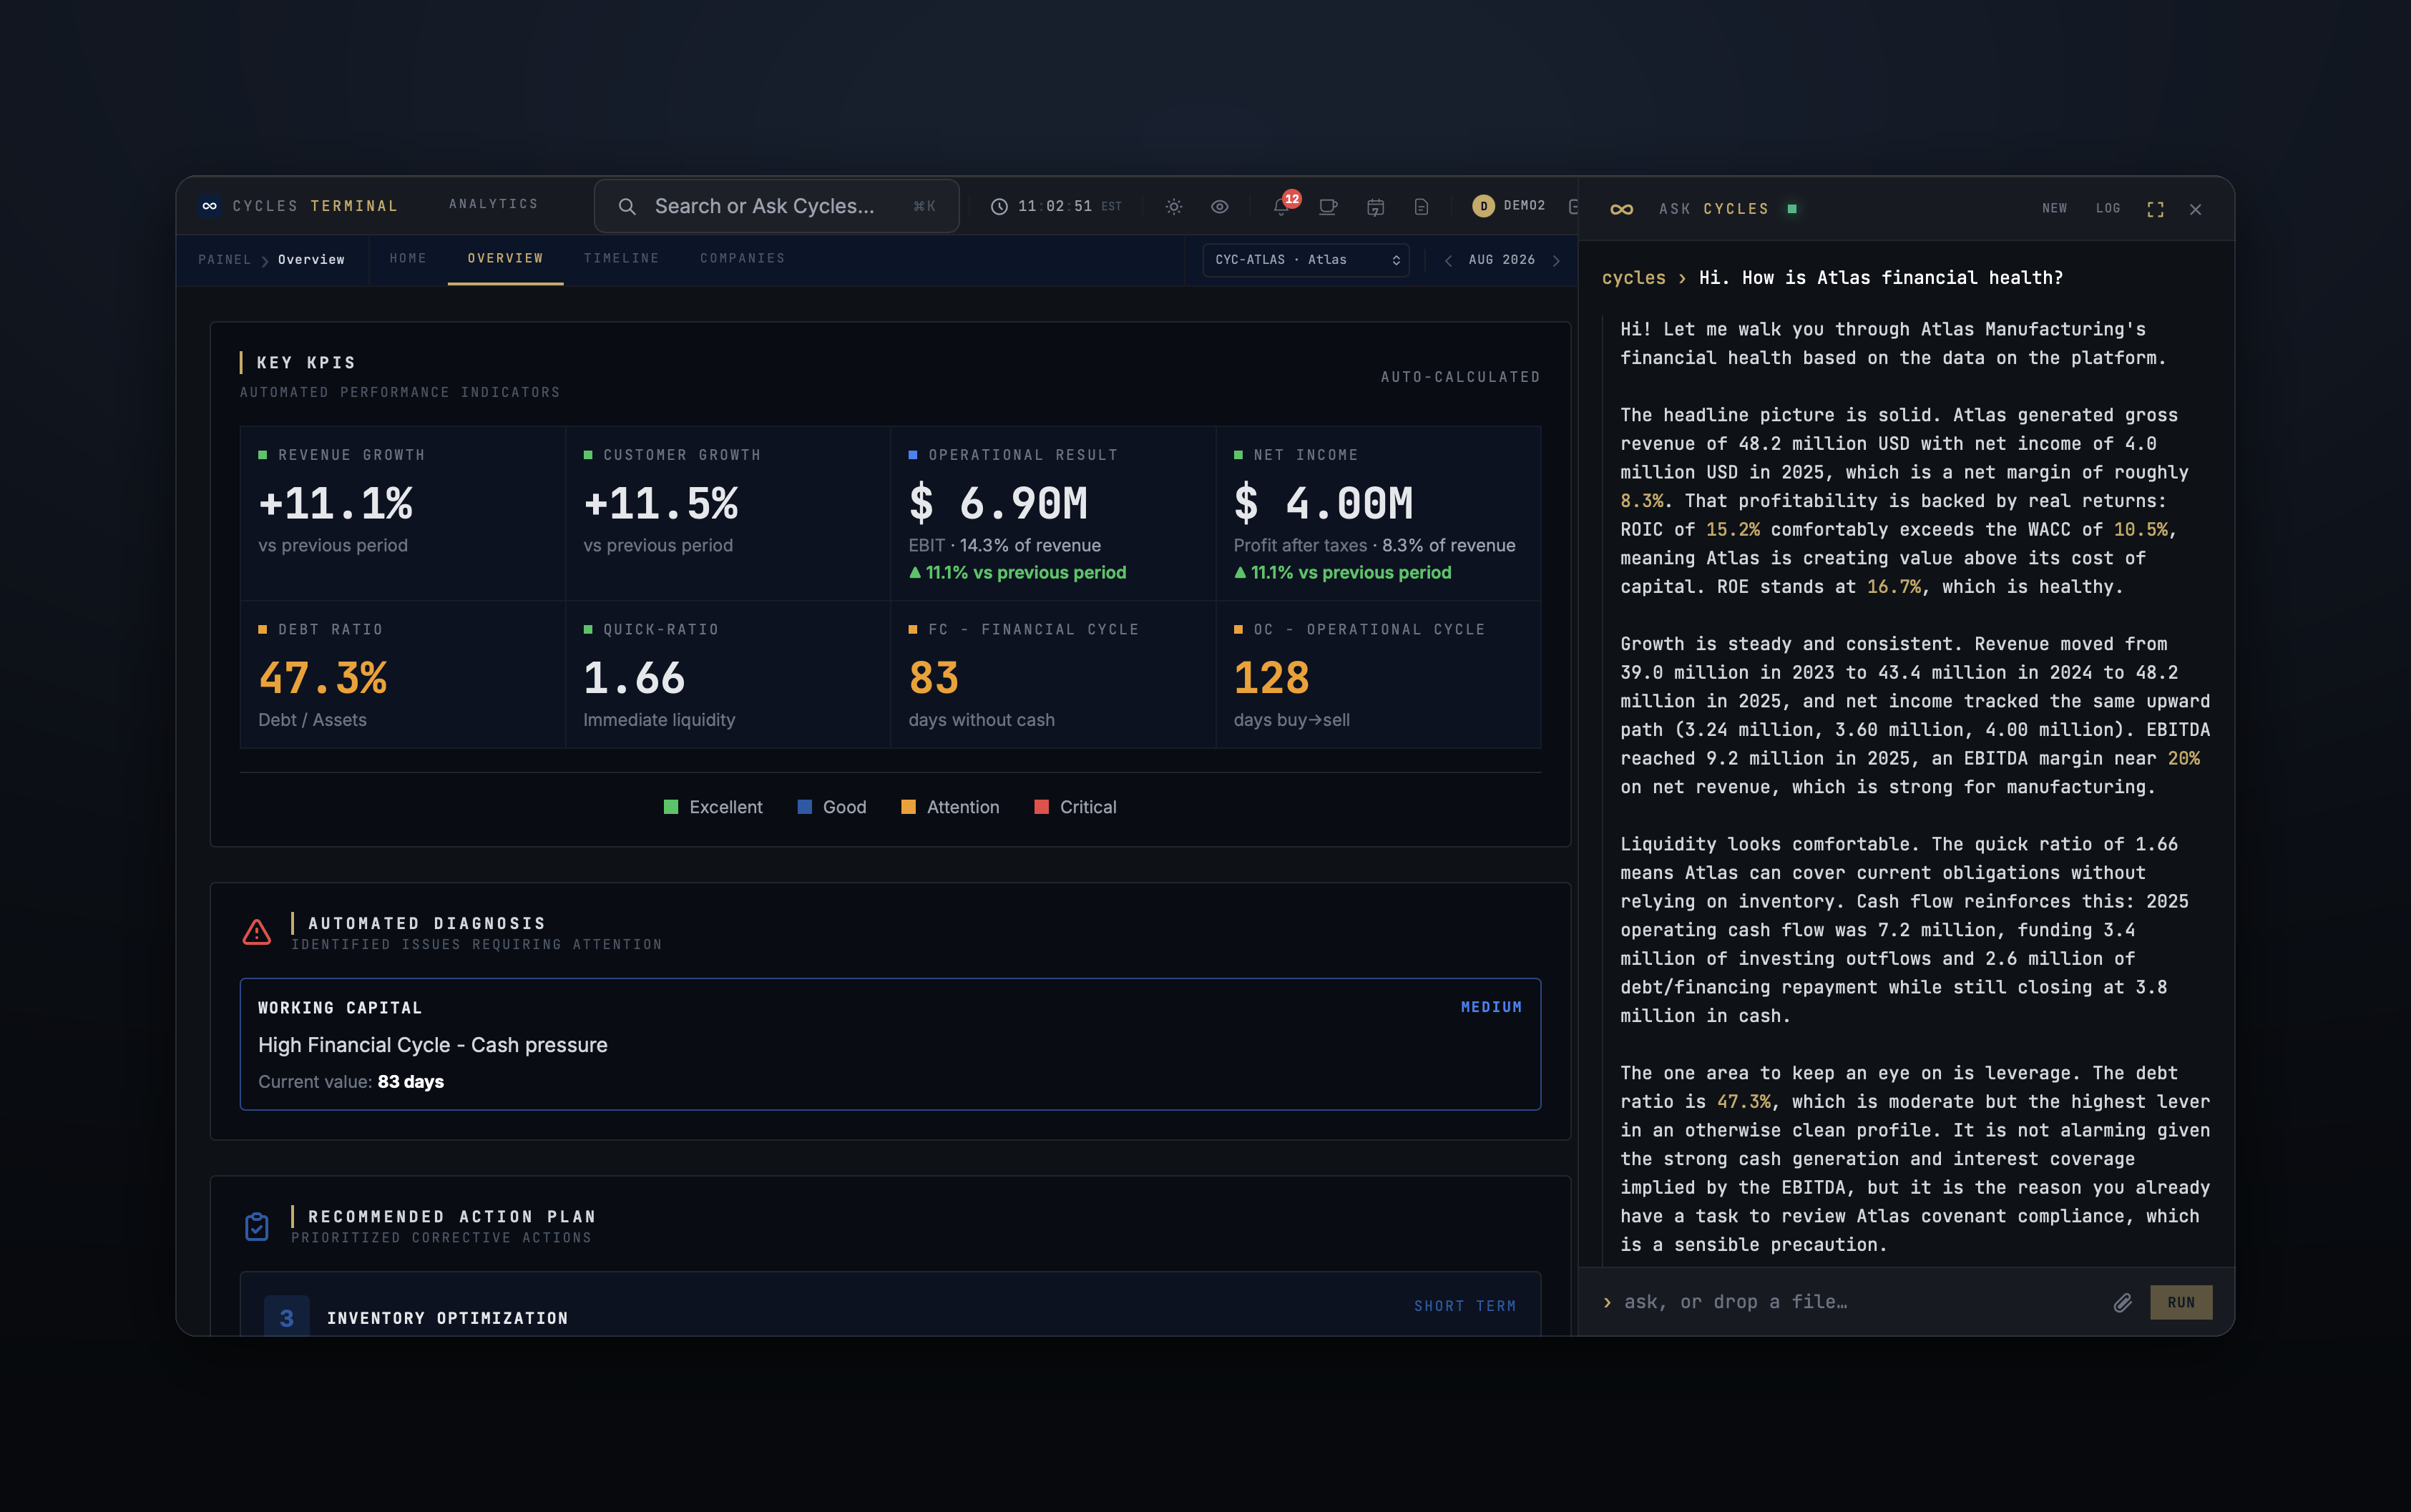Click the magnifier icon in search box
This screenshot has width=2411, height=1512.
click(627, 206)
